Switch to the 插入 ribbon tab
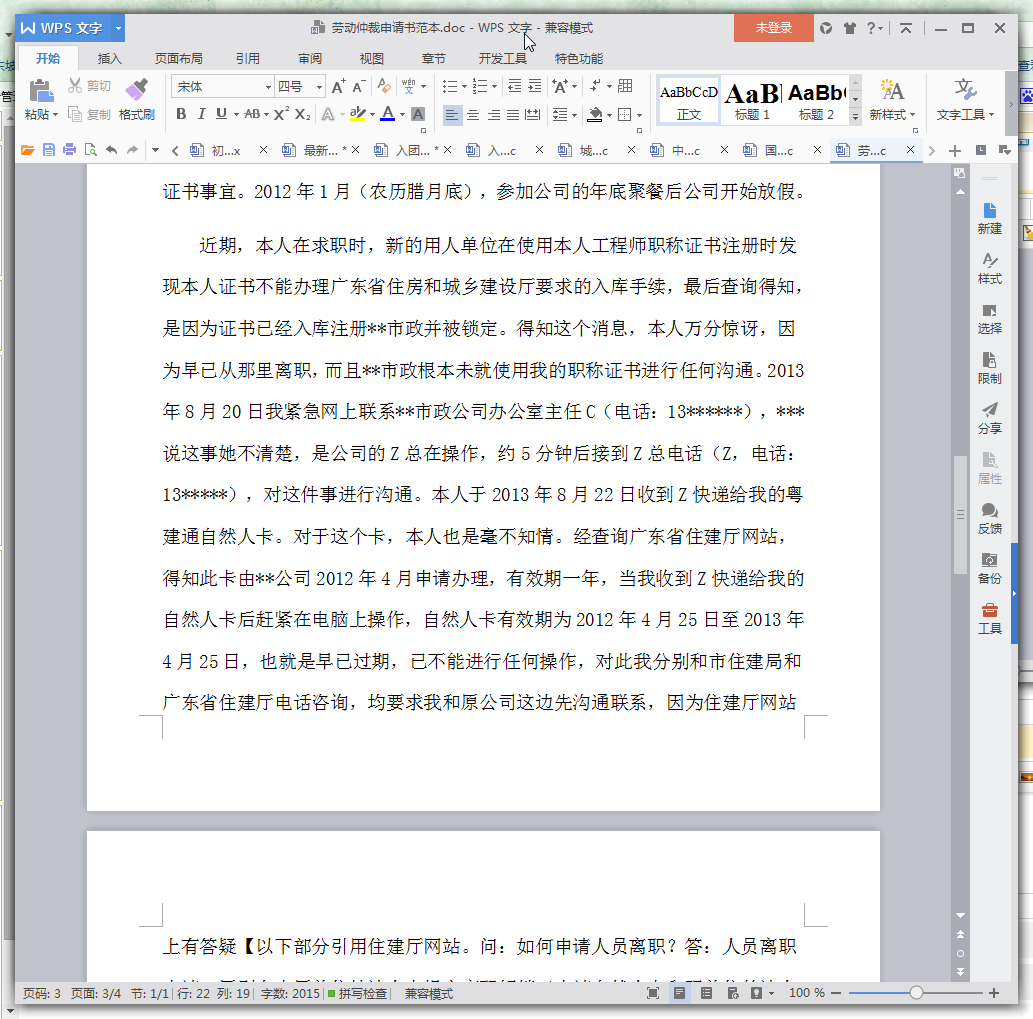Viewport: 1033px width, 1019px height. click(x=109, y=59)
